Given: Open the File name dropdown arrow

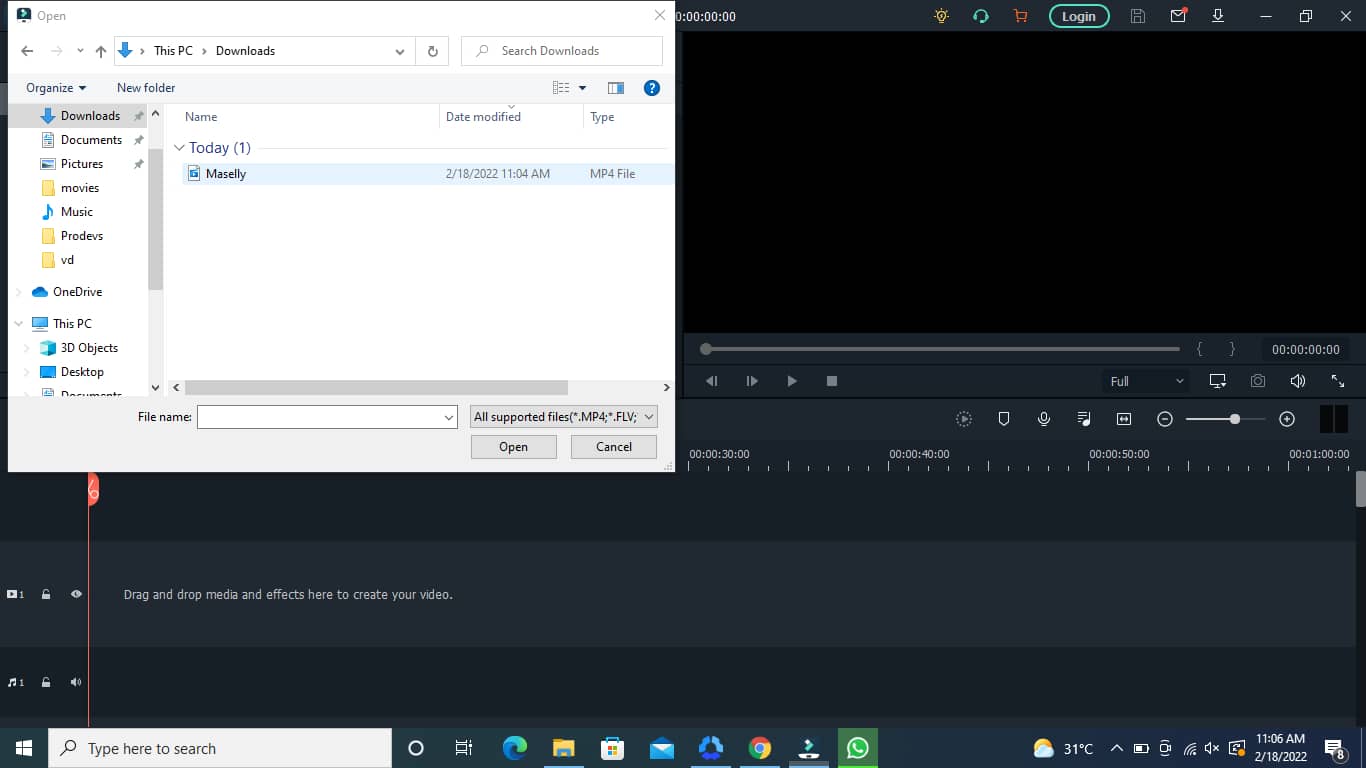Looking at the screenshot, I should pos(449,417).
